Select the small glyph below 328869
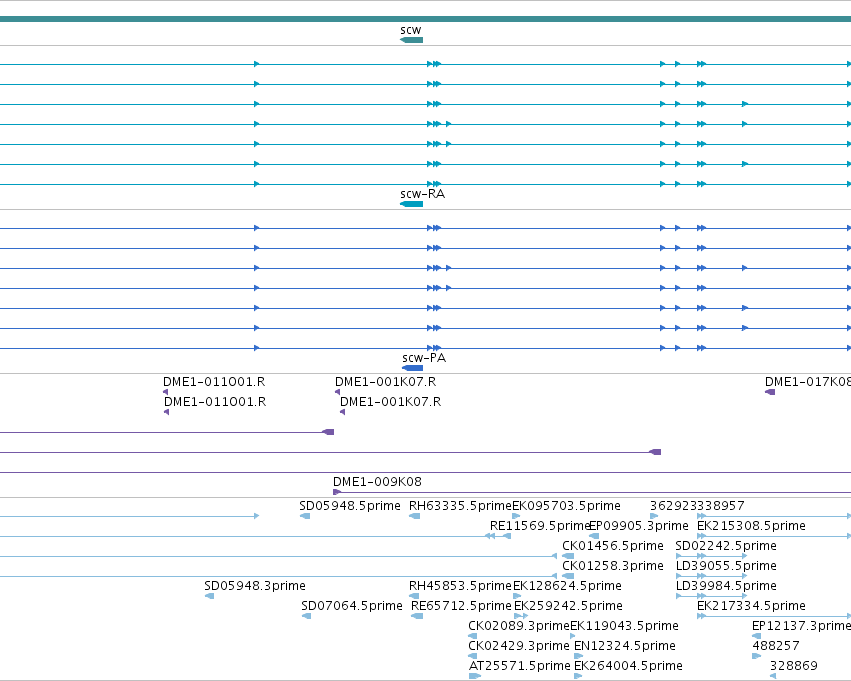Screen dimensions: 851x681 coord(773,676)
